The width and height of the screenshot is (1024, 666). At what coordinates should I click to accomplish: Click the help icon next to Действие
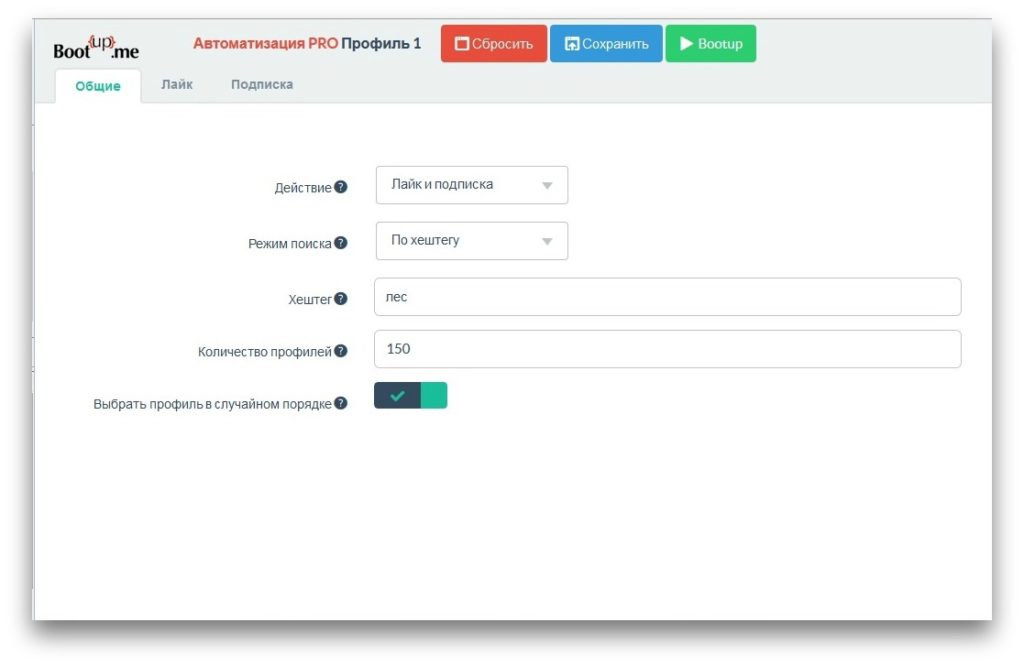tap(341, 187)
